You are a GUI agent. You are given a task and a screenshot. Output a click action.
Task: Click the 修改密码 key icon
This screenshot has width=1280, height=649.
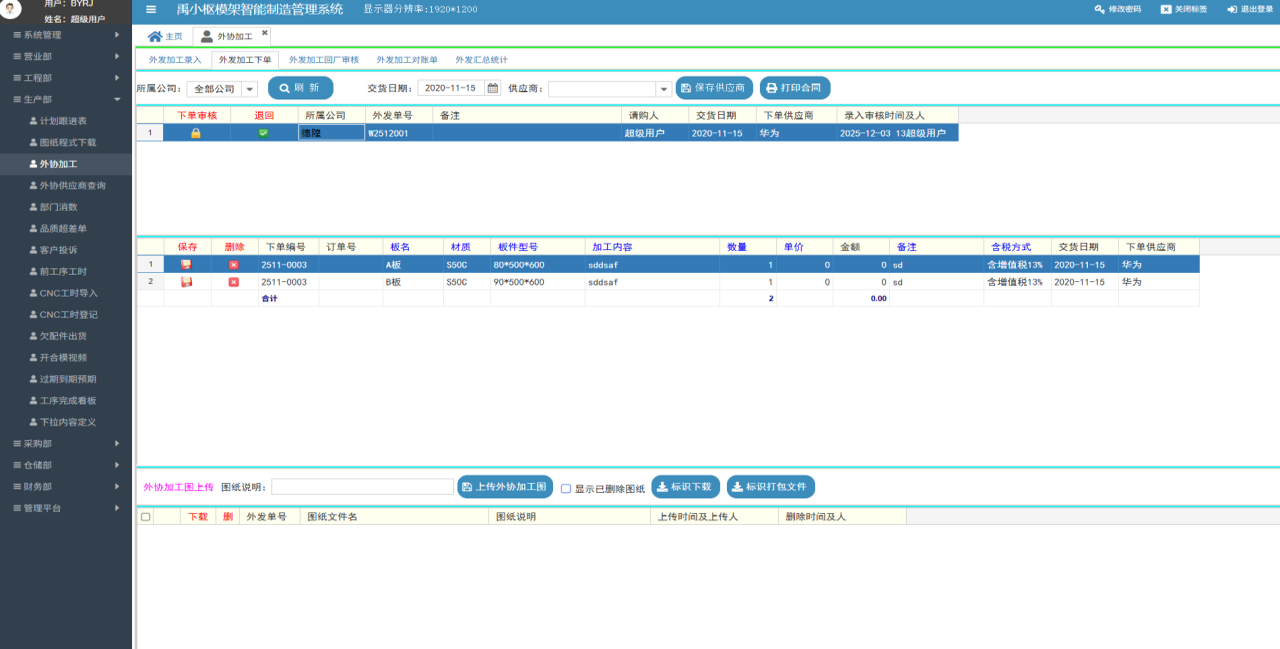[1100, 9]
